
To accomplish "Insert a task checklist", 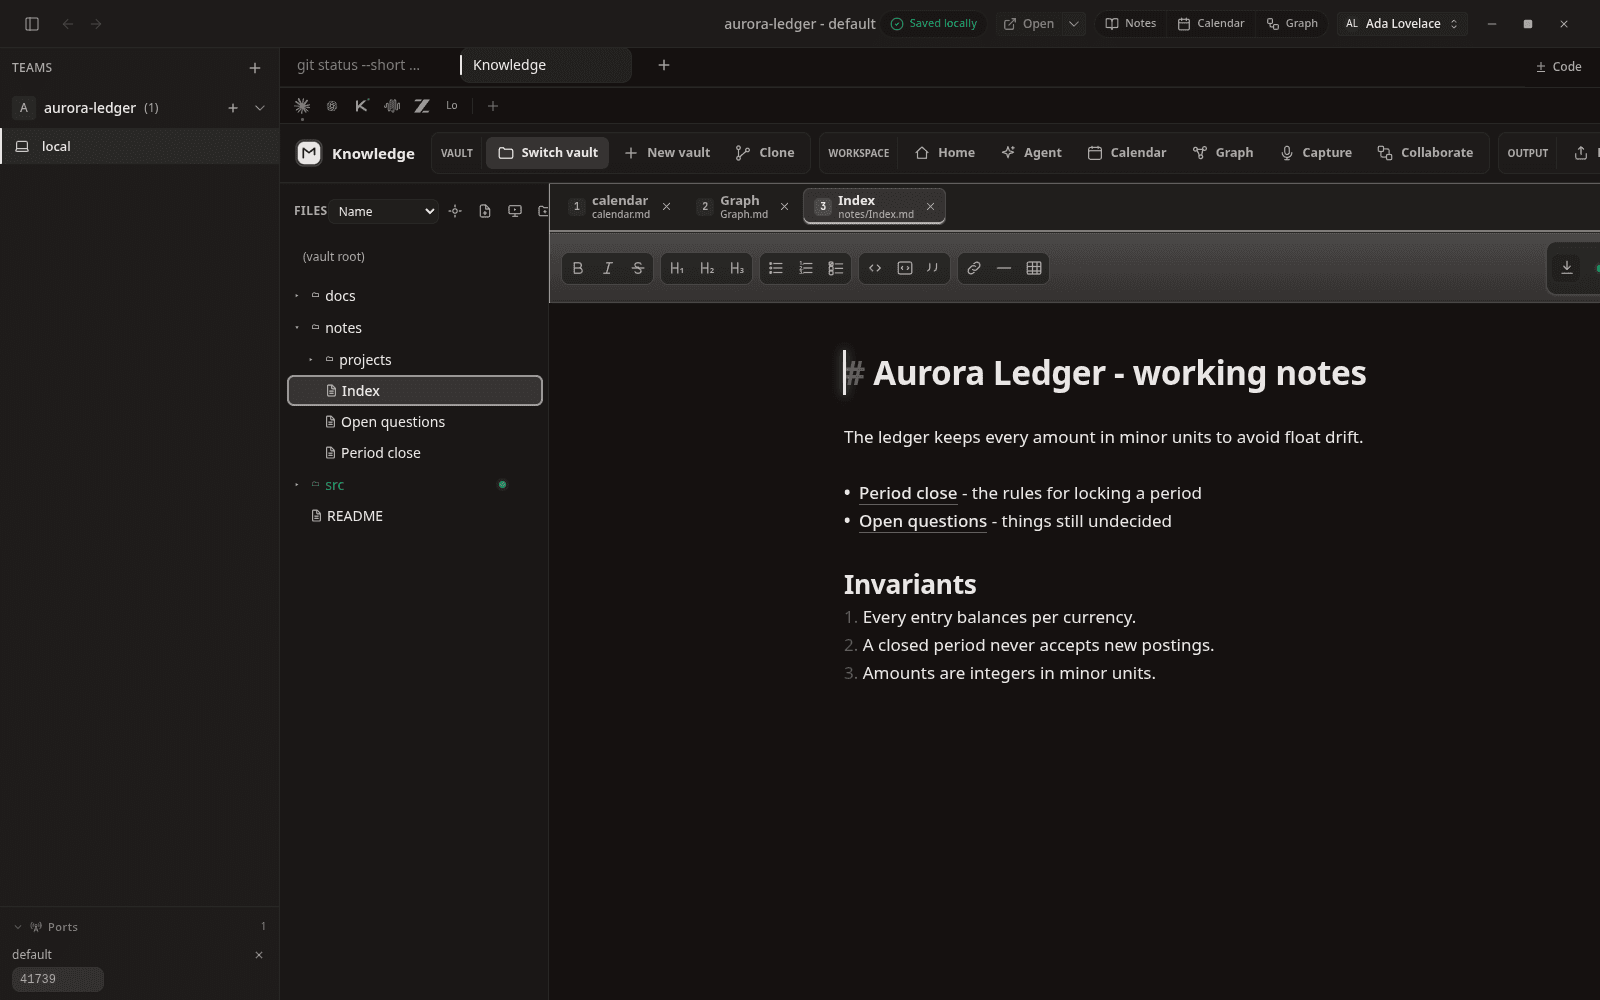I will tap(836, 268).
